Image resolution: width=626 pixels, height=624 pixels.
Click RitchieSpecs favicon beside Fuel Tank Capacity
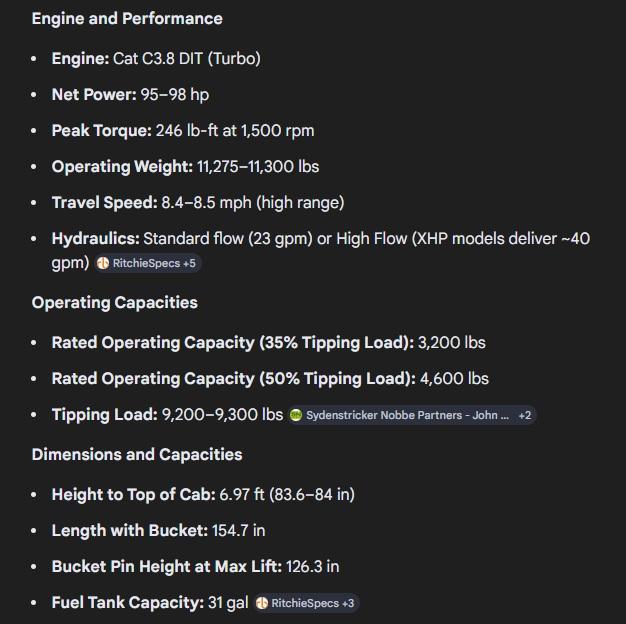(262, 604)
